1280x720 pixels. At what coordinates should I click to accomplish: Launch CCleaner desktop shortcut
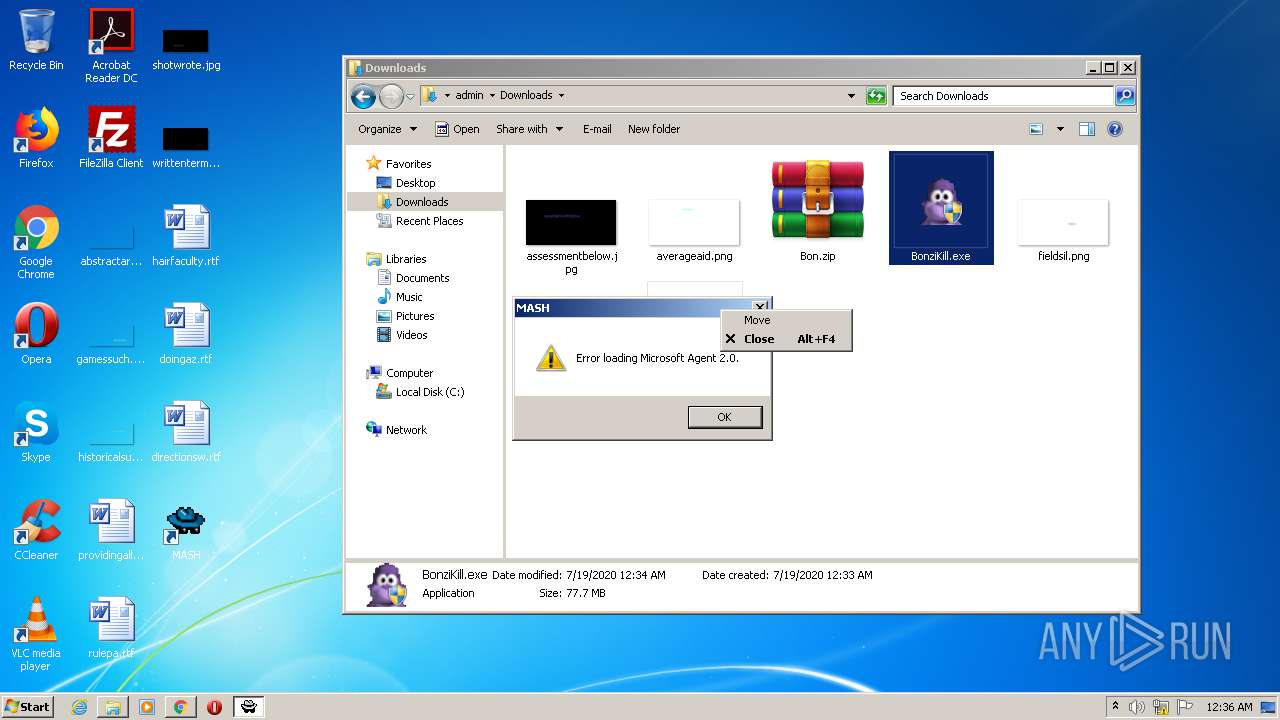(36, 530)
